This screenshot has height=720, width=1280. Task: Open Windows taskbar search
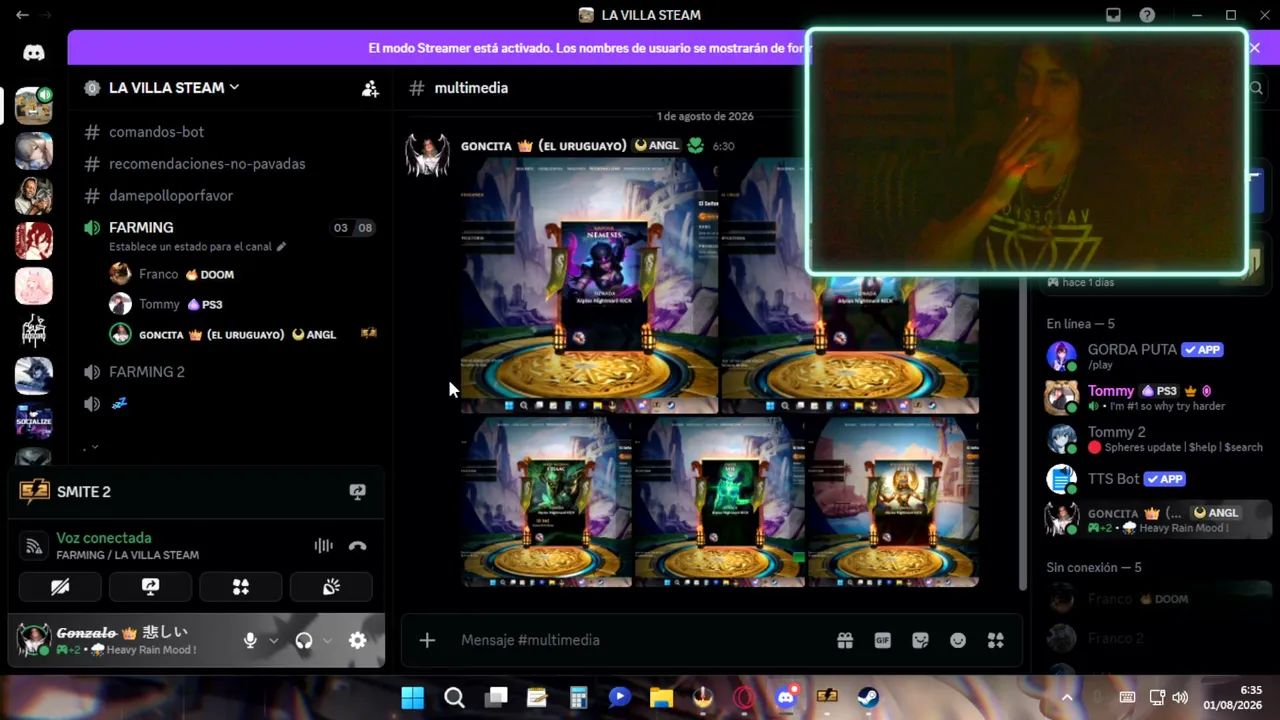(x=454, y=697)
